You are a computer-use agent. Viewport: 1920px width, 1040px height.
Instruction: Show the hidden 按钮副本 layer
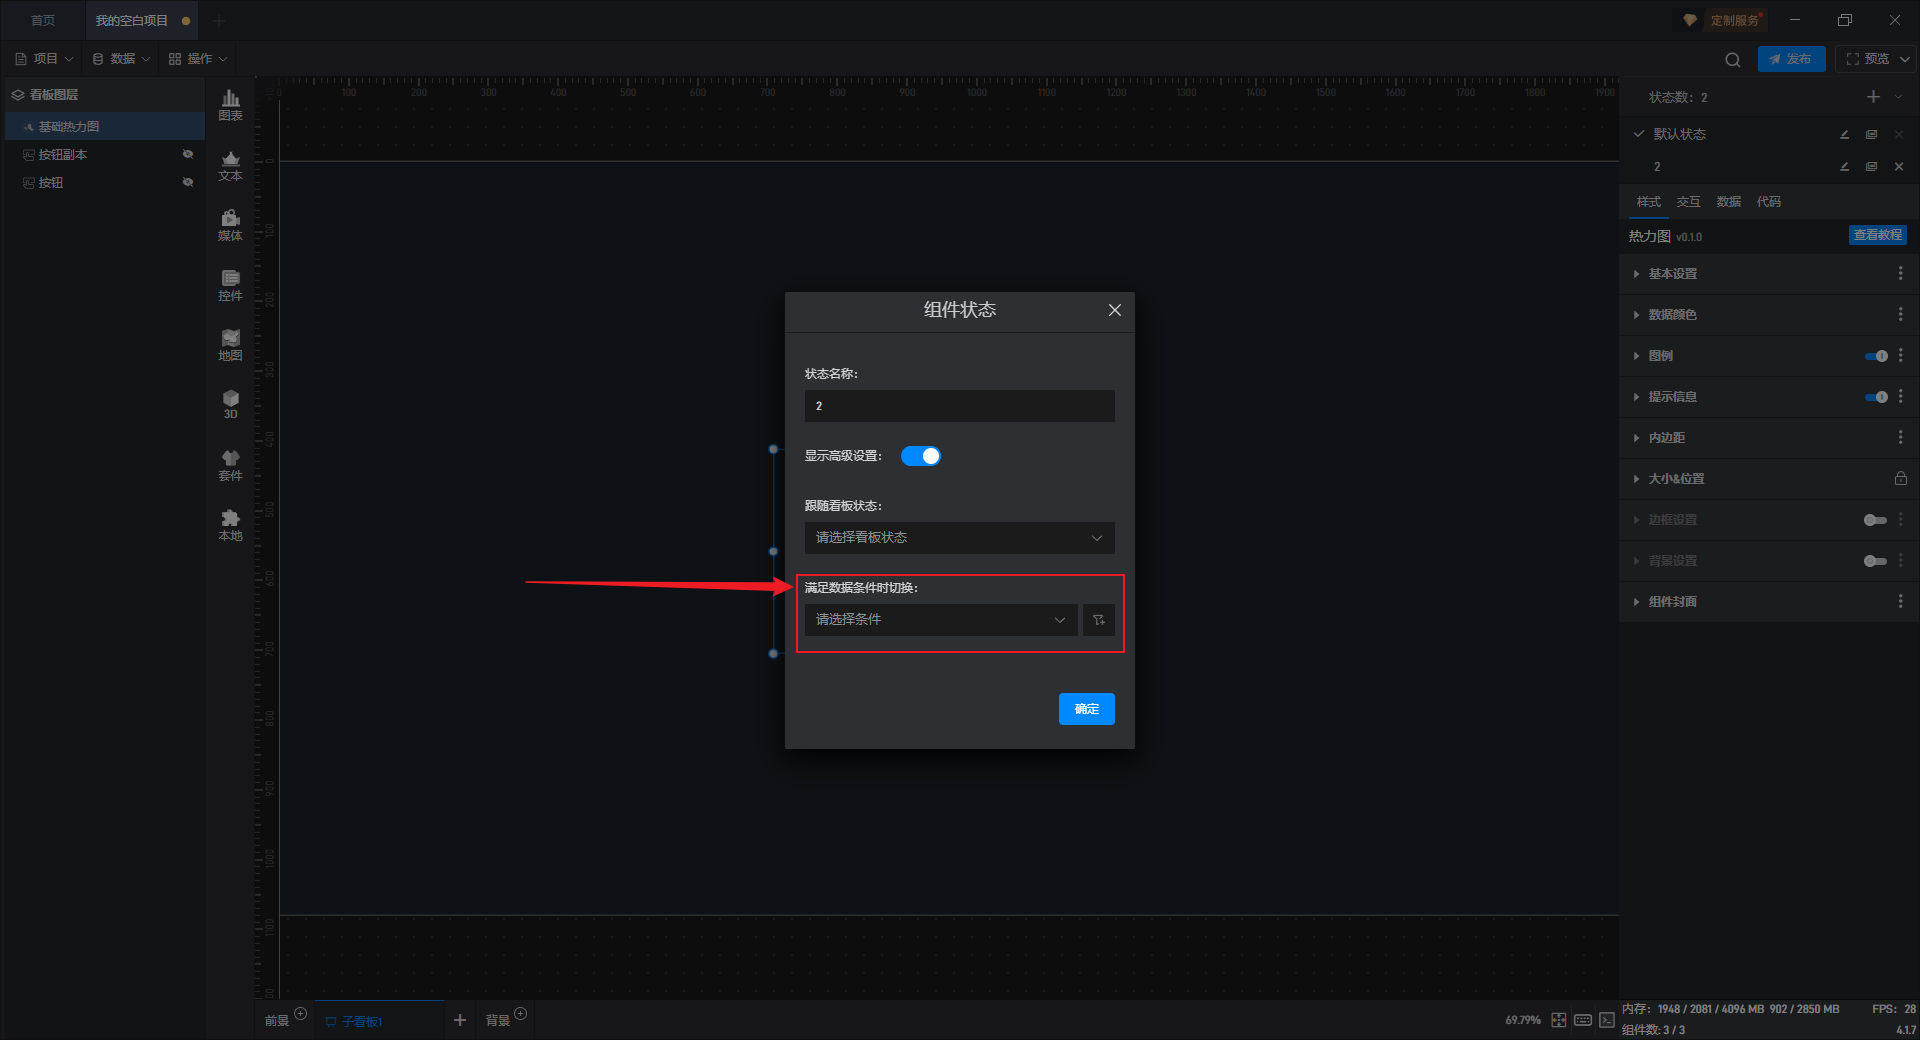point(187,154)
